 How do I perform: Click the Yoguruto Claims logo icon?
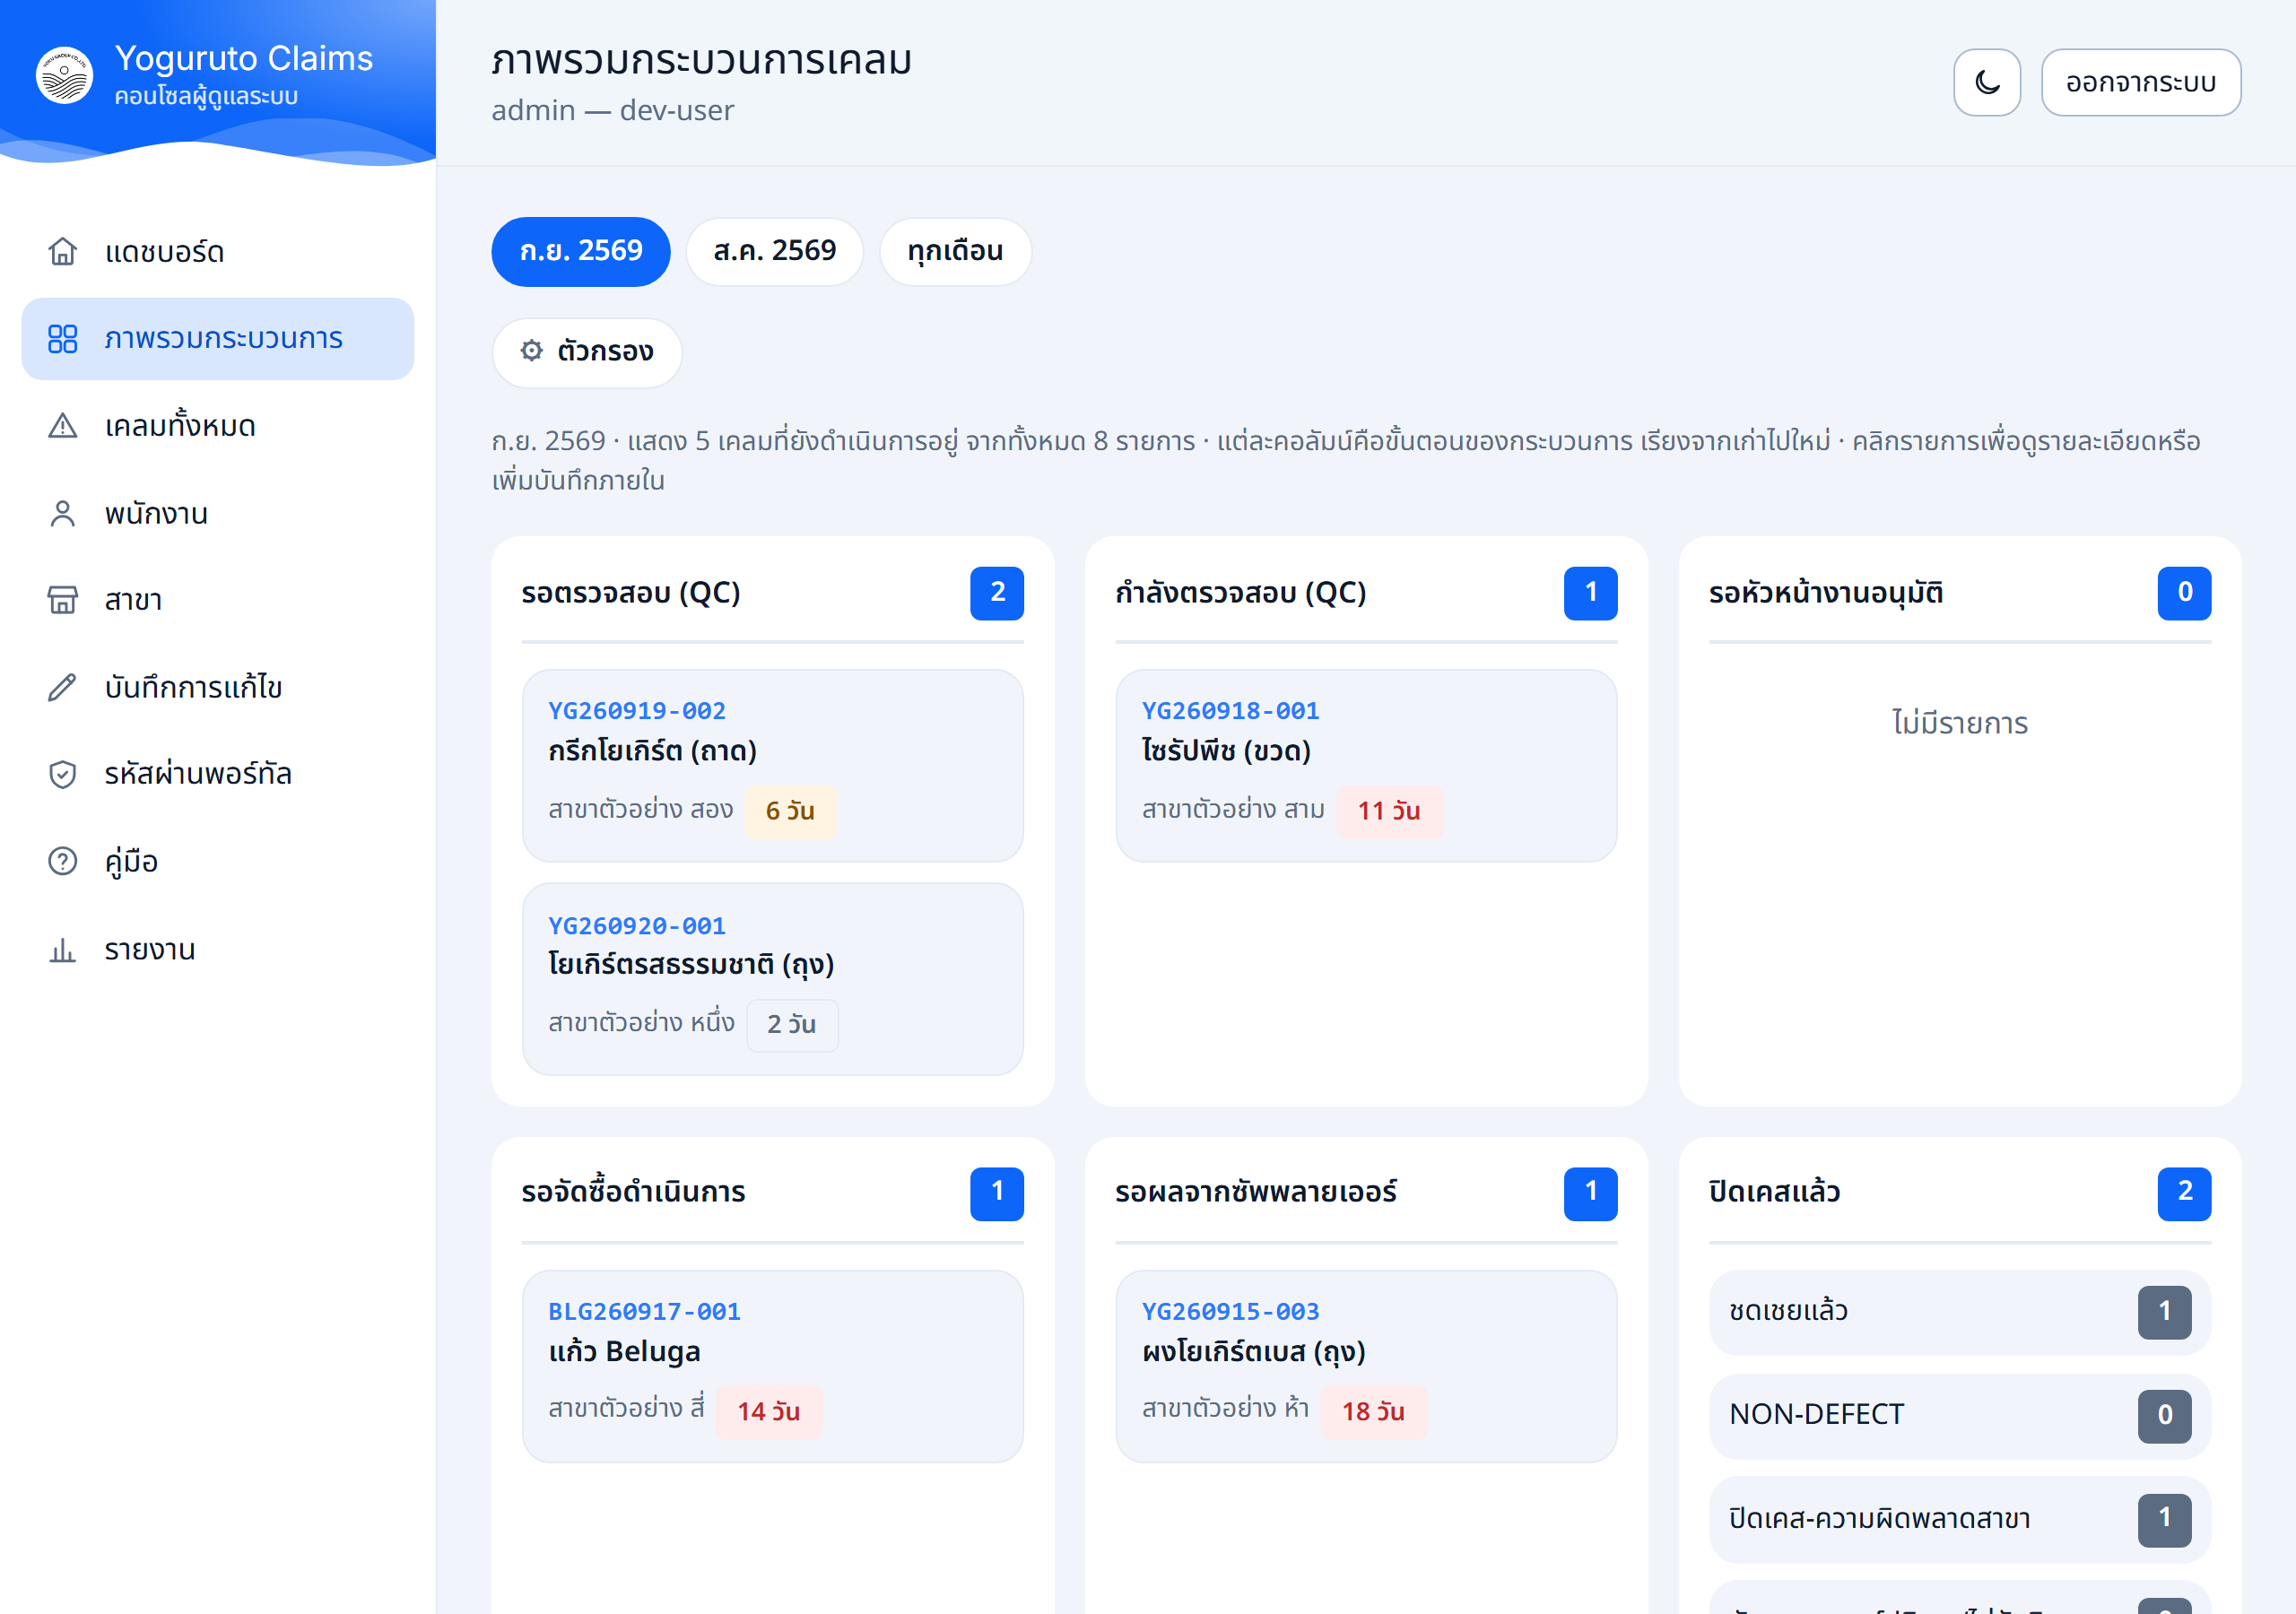65,75
